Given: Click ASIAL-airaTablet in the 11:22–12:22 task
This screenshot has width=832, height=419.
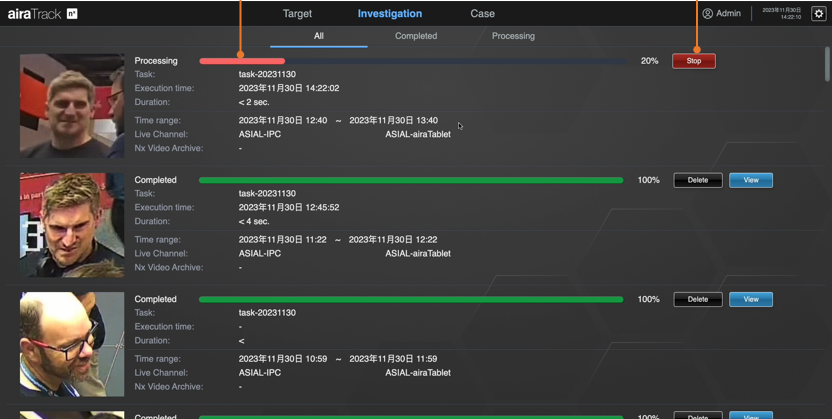Looking at the screenshot, I should (x=418, y=254).
